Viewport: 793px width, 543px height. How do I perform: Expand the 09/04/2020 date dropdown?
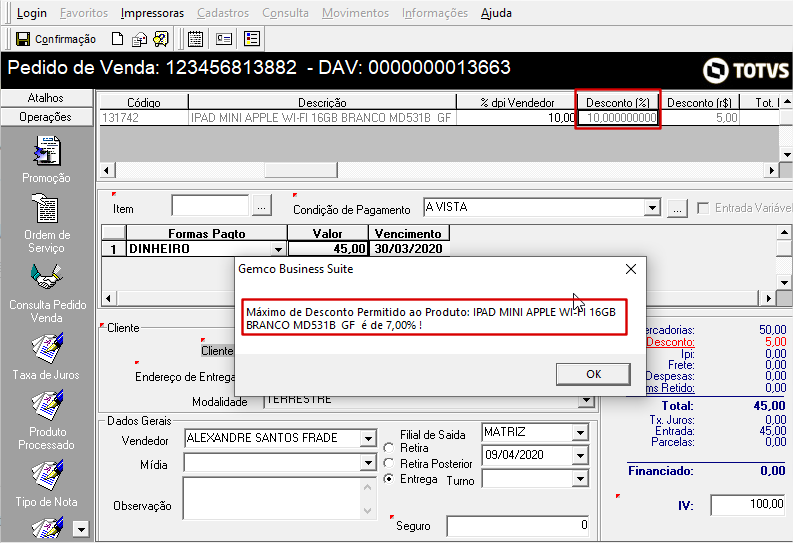point(580,456)
